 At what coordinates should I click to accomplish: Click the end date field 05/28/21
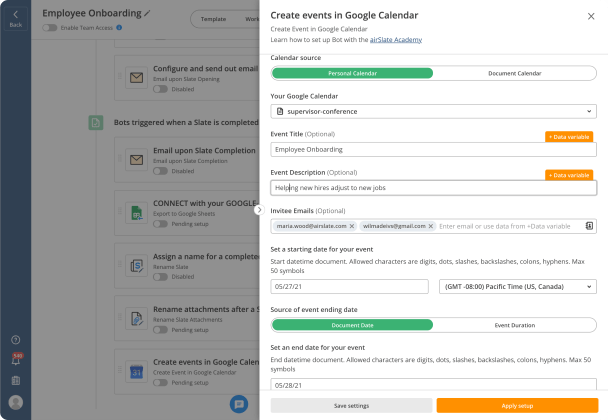pos(434,384)
